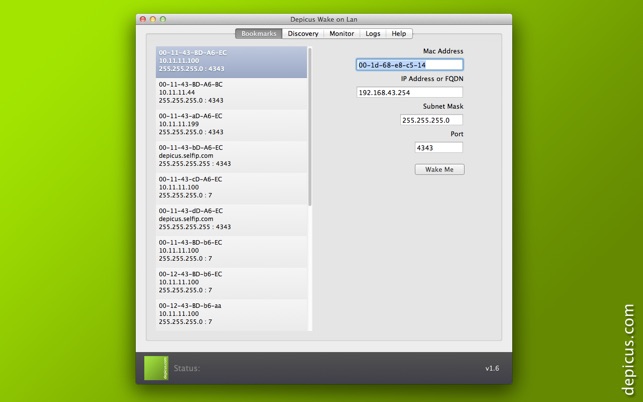Image resolution: width=643 pixels, height=402 pixels.
Task: Open the Help tab
Action: 399,34
